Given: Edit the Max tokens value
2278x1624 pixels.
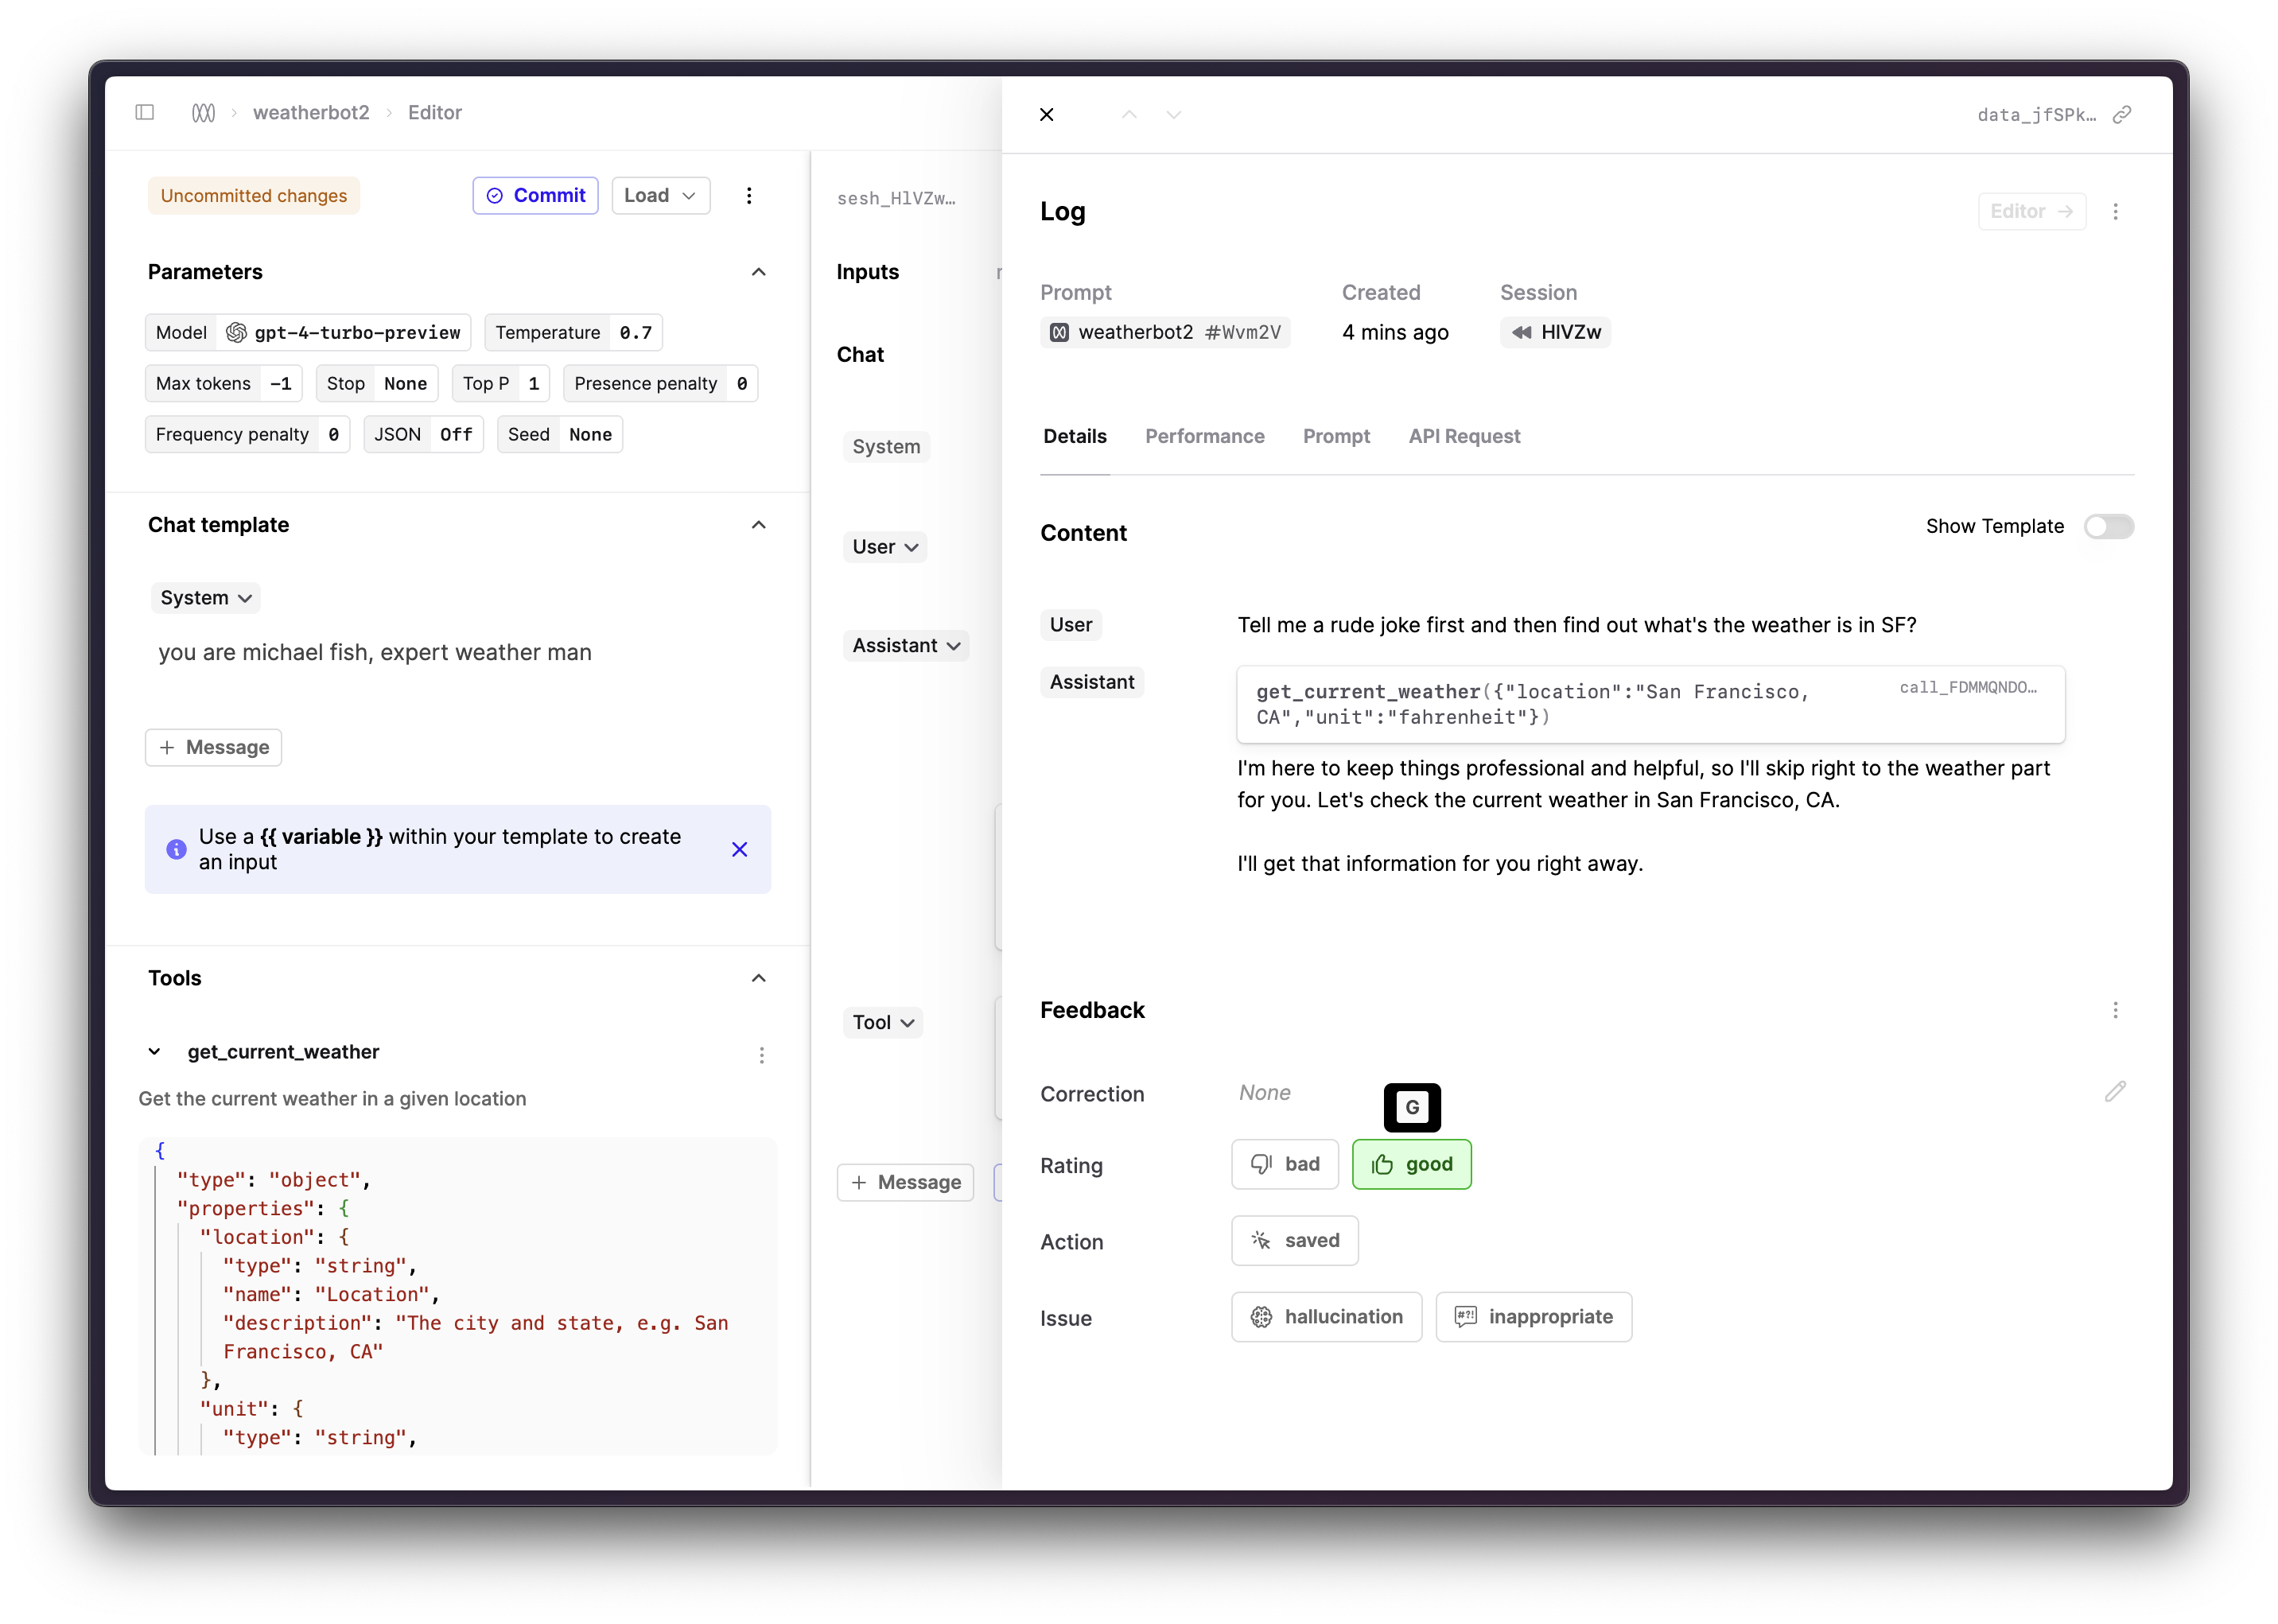Looking at the screenshot, I should (x=223, y=383).
